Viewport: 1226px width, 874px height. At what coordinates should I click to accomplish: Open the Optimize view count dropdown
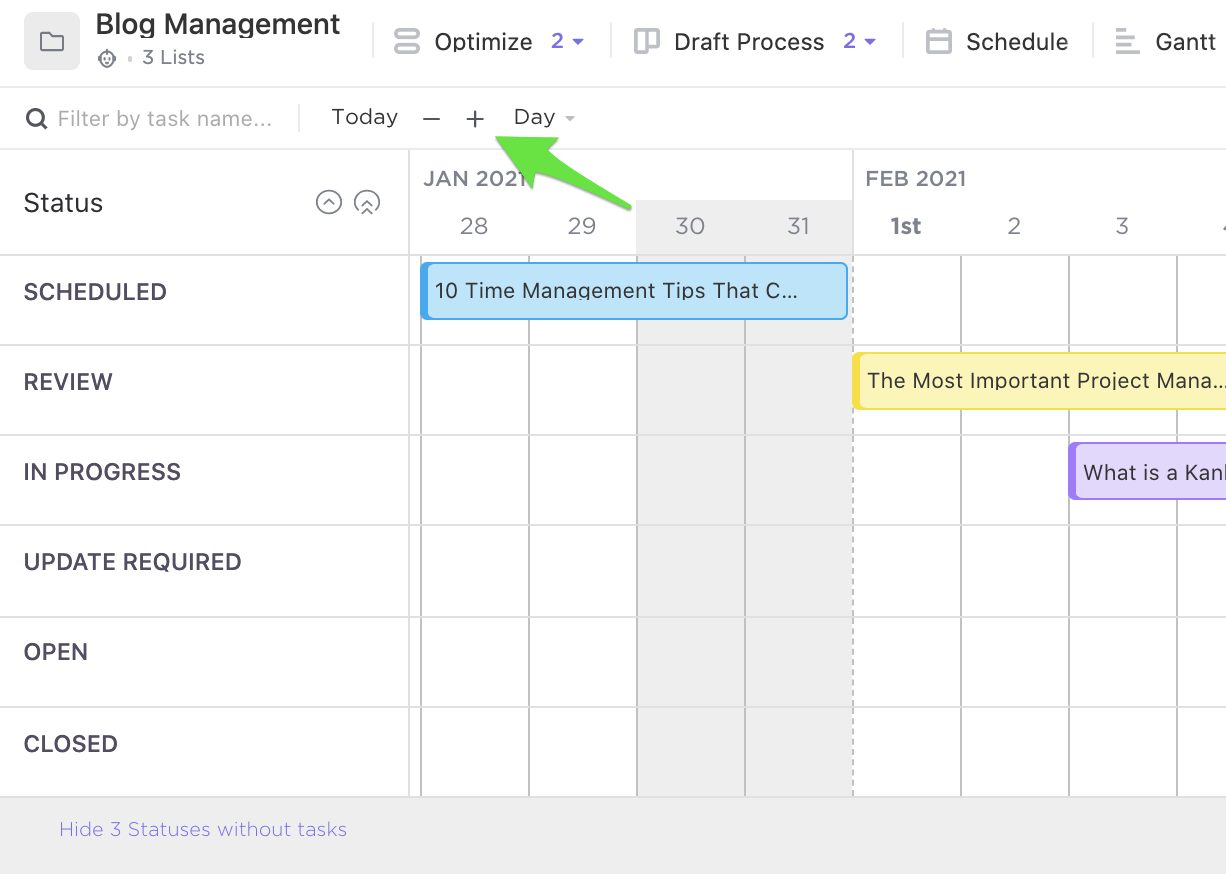coord(567,42)
